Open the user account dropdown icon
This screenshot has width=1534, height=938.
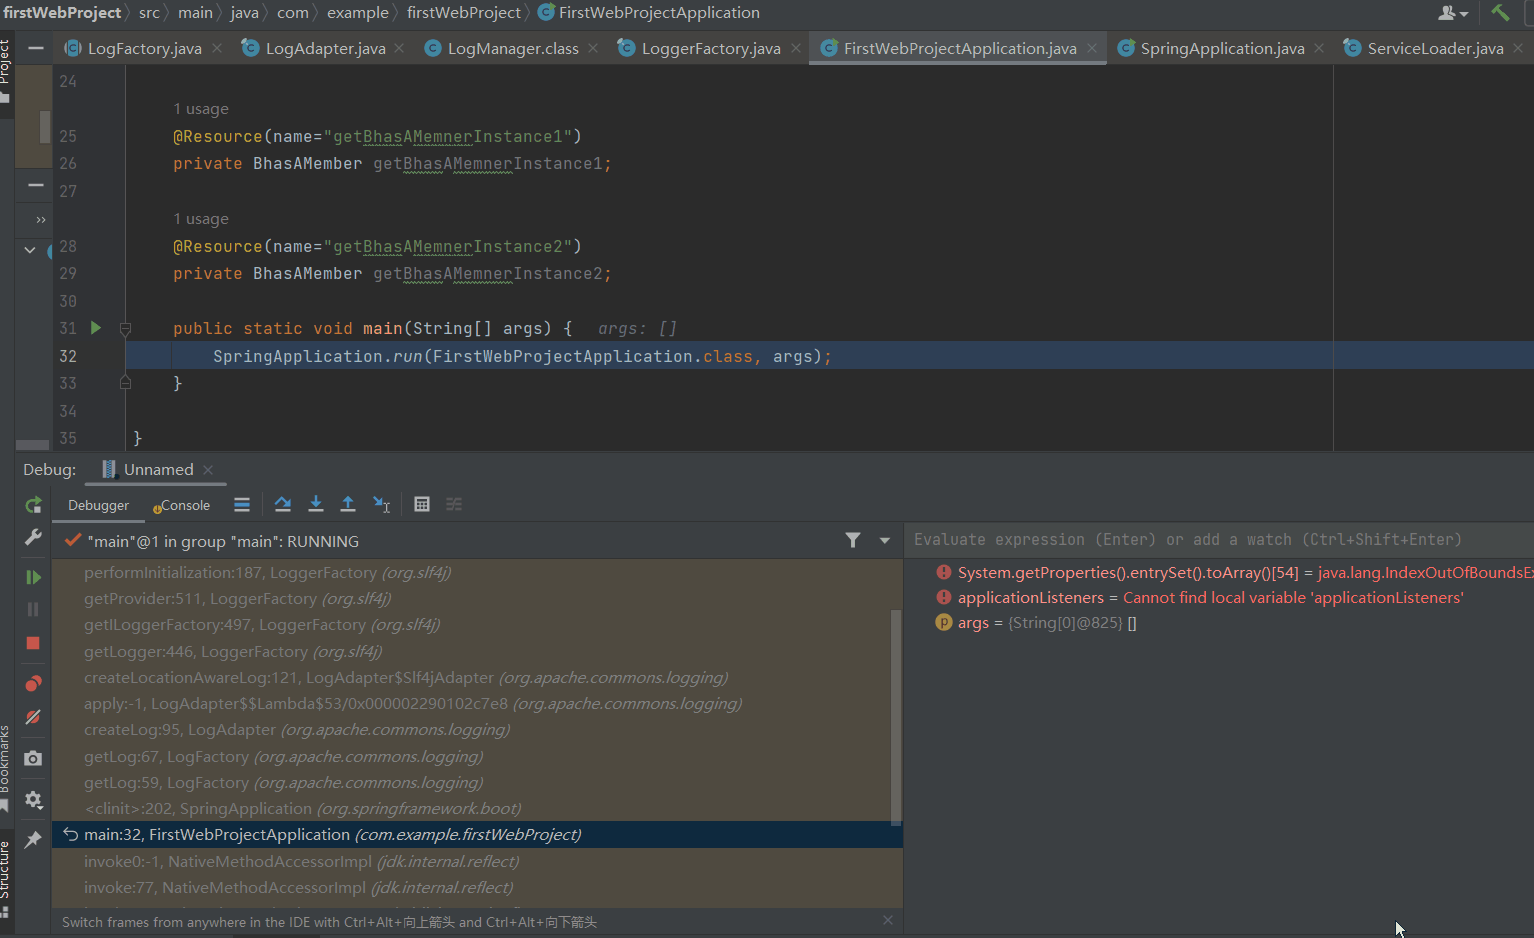pos(1453,13)
